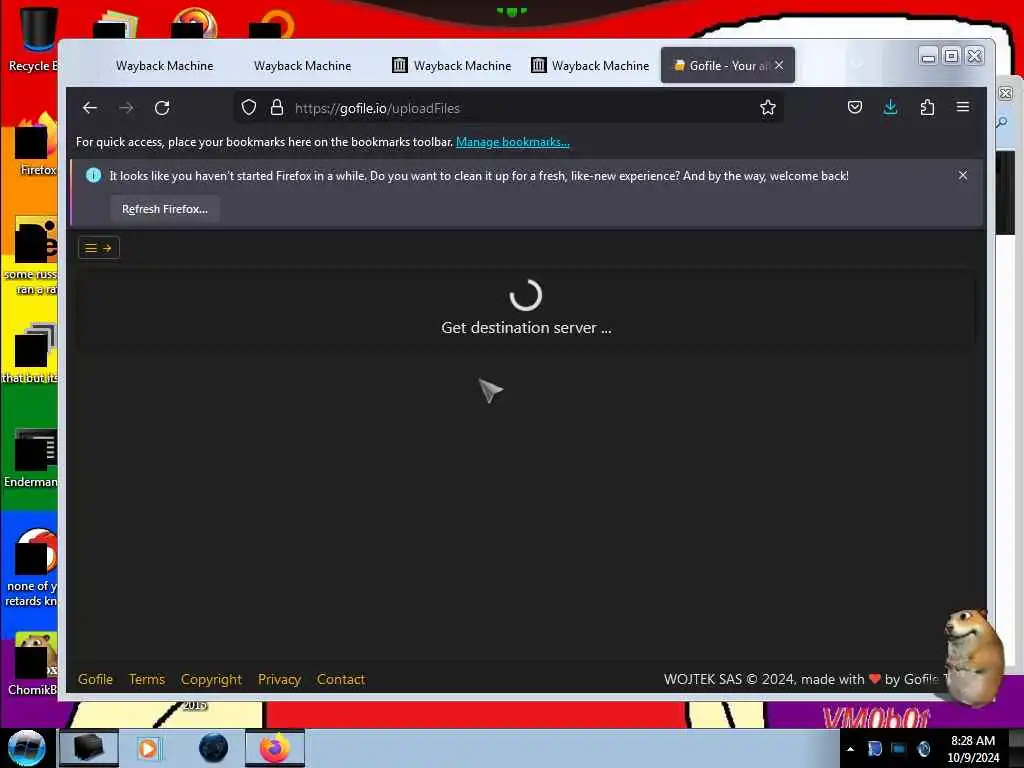Open the Copyright footer link
Viewport: 1024px width, 768px height.
point(211,679)
